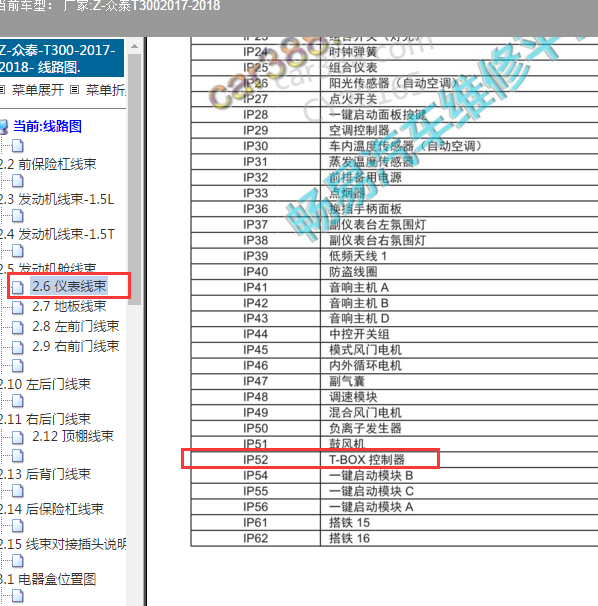Open 3.1 电器盒位置图 entry

48,579
